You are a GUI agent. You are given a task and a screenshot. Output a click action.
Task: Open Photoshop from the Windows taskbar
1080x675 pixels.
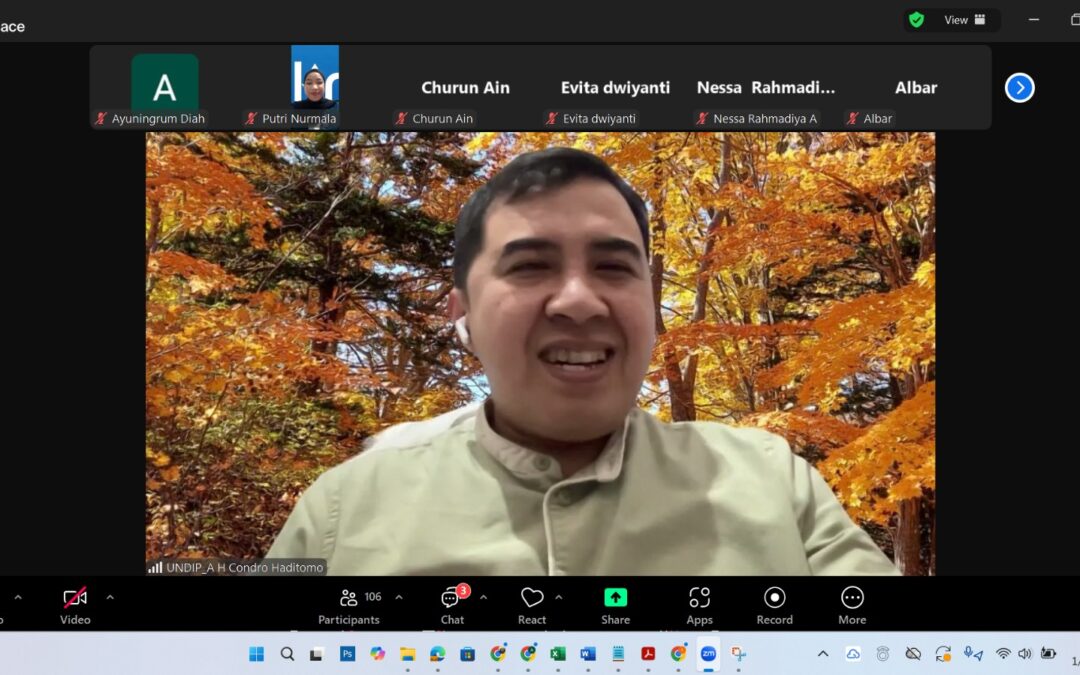(347, 654)
